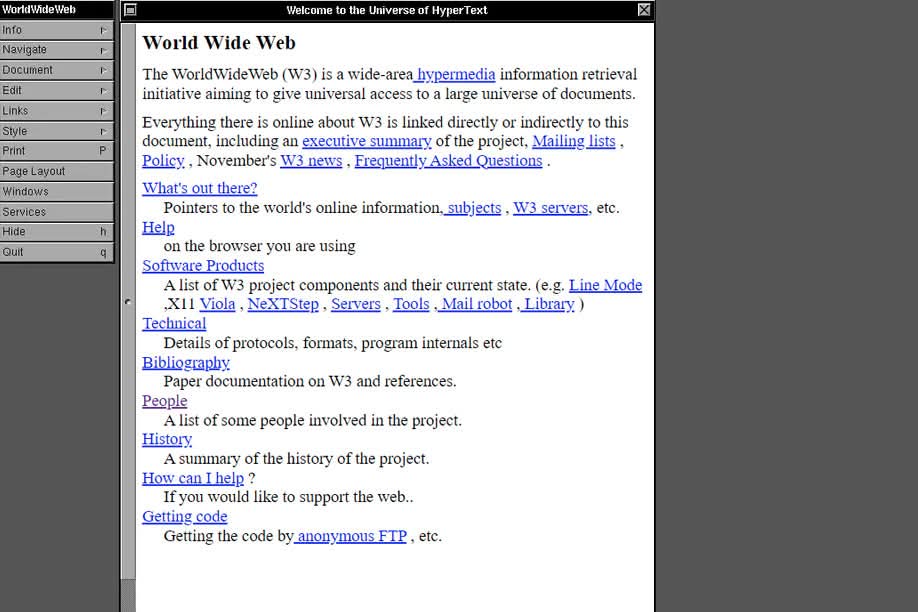This screenshot has height=612, width=918.
Task: Choose Print from the menu
Action: [56, 151]
